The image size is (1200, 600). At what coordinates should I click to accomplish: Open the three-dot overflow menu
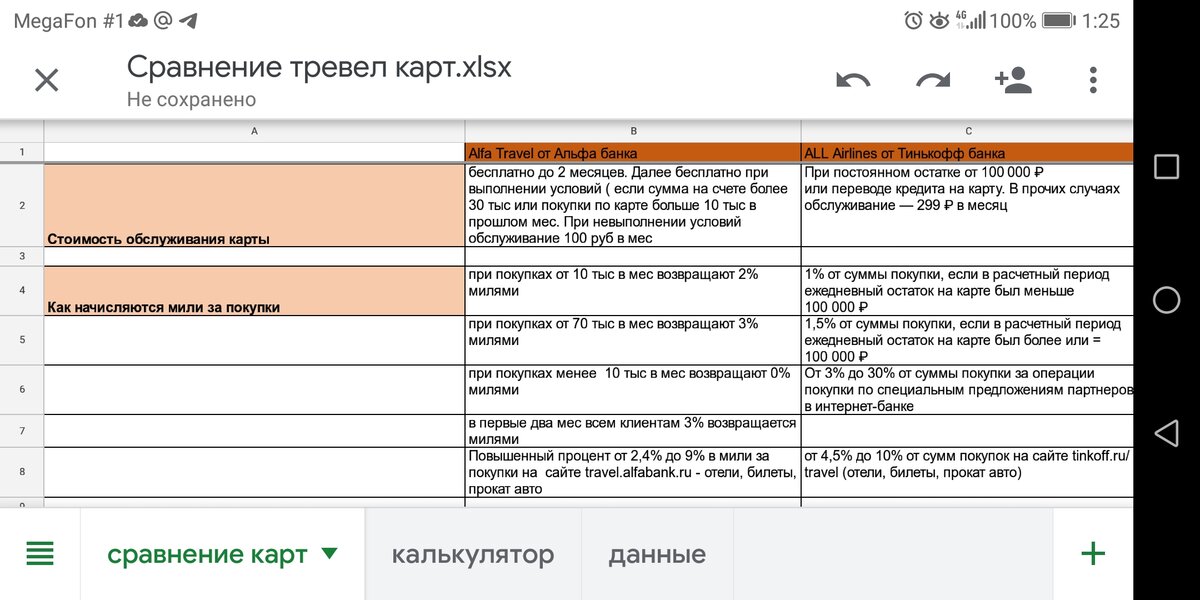(1093, 80)
